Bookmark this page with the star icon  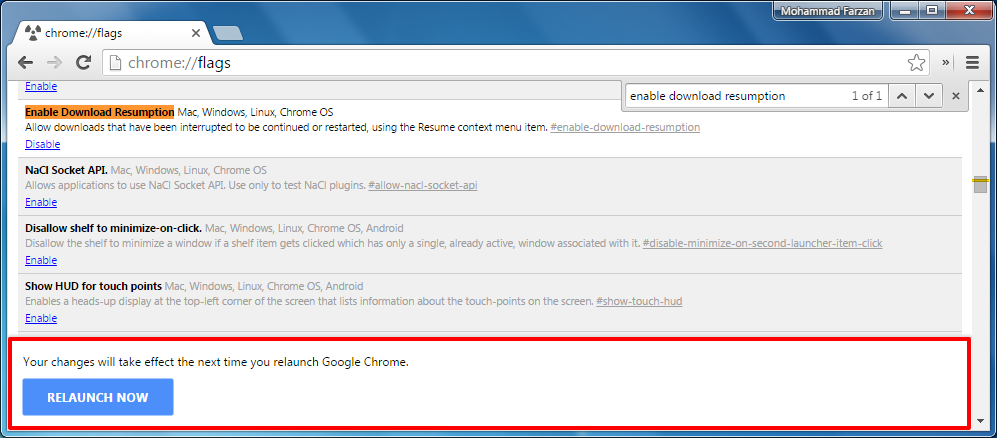(916, 62)
